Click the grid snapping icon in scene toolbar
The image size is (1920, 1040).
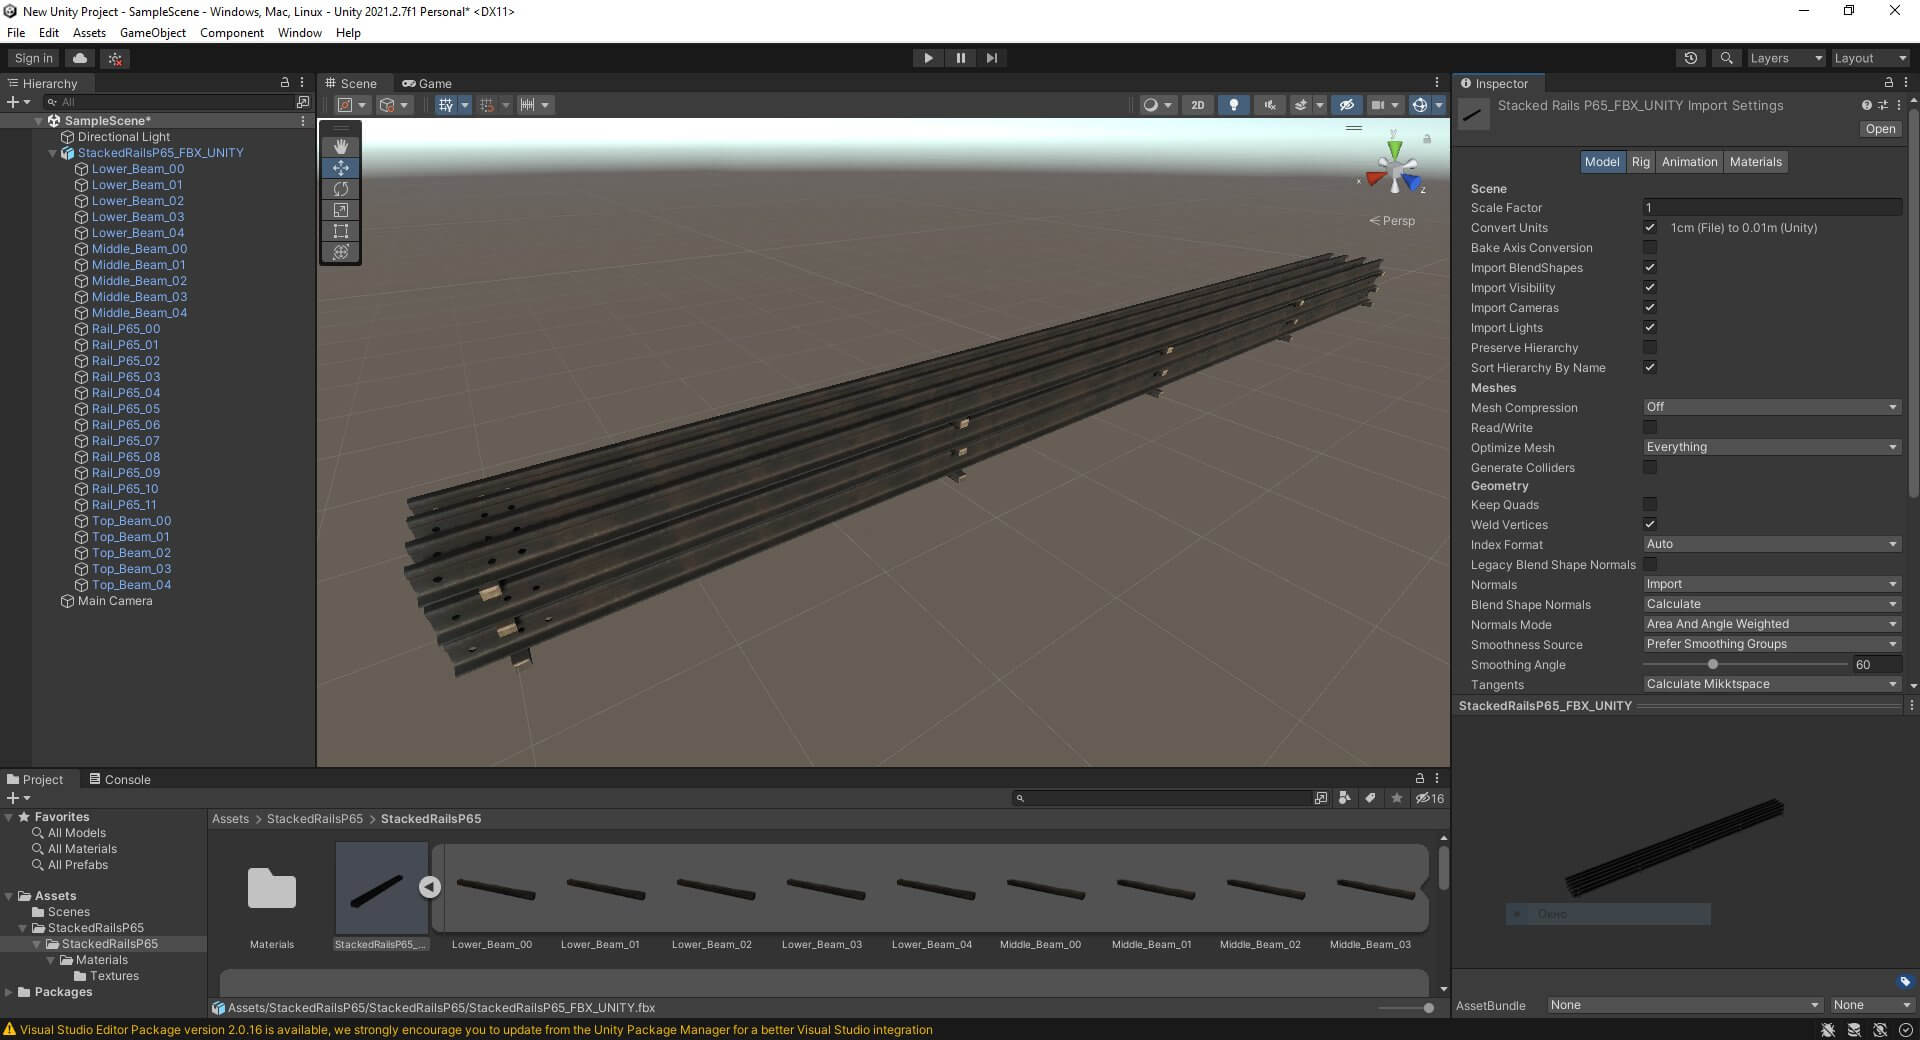pyautogui.click(x=446, y=105)
